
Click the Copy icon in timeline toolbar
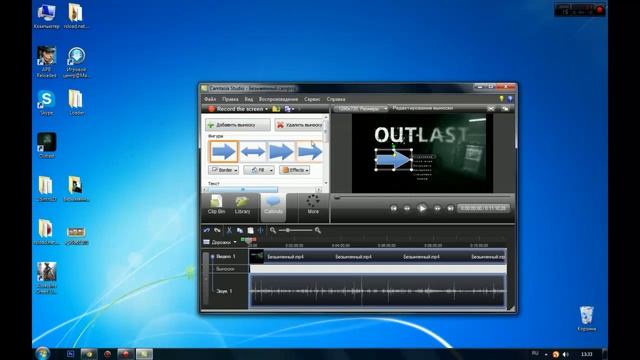(x=240, y=230)
